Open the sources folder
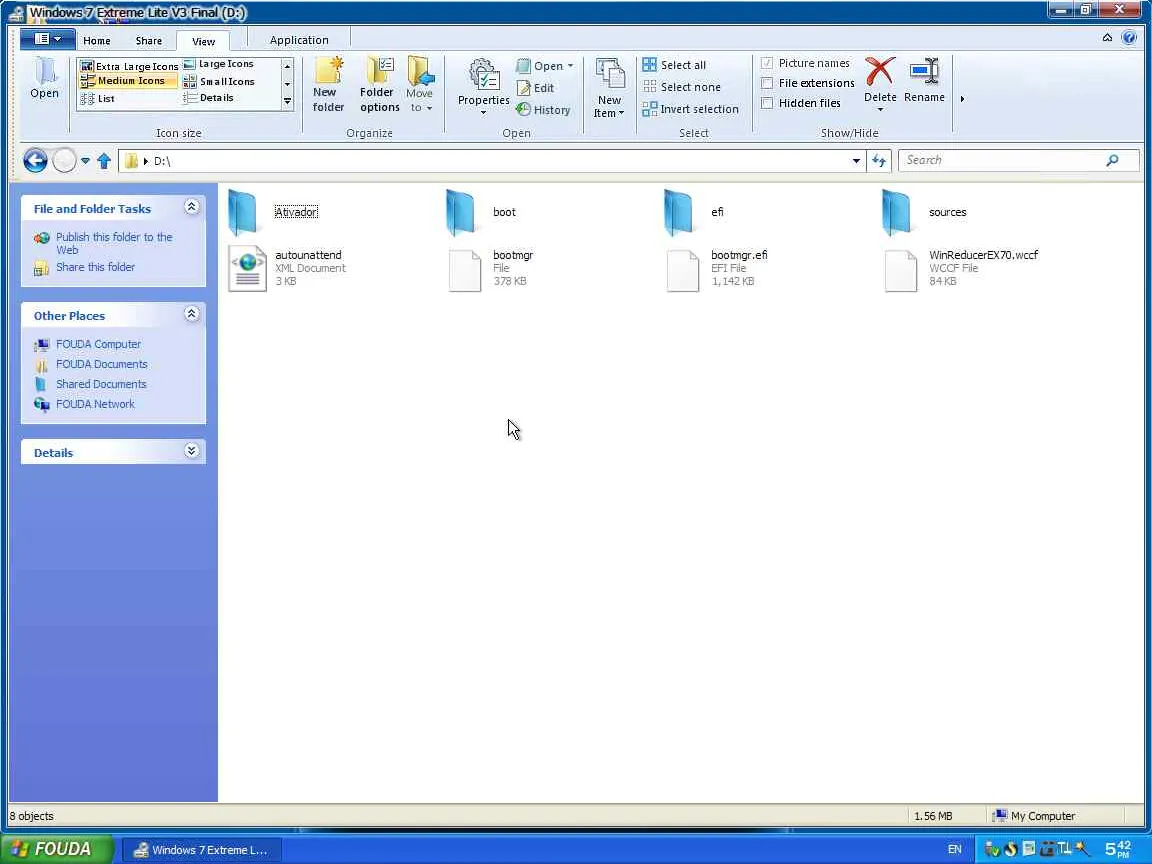This screenshot has width=1152, height=864. tap(924, 212)
